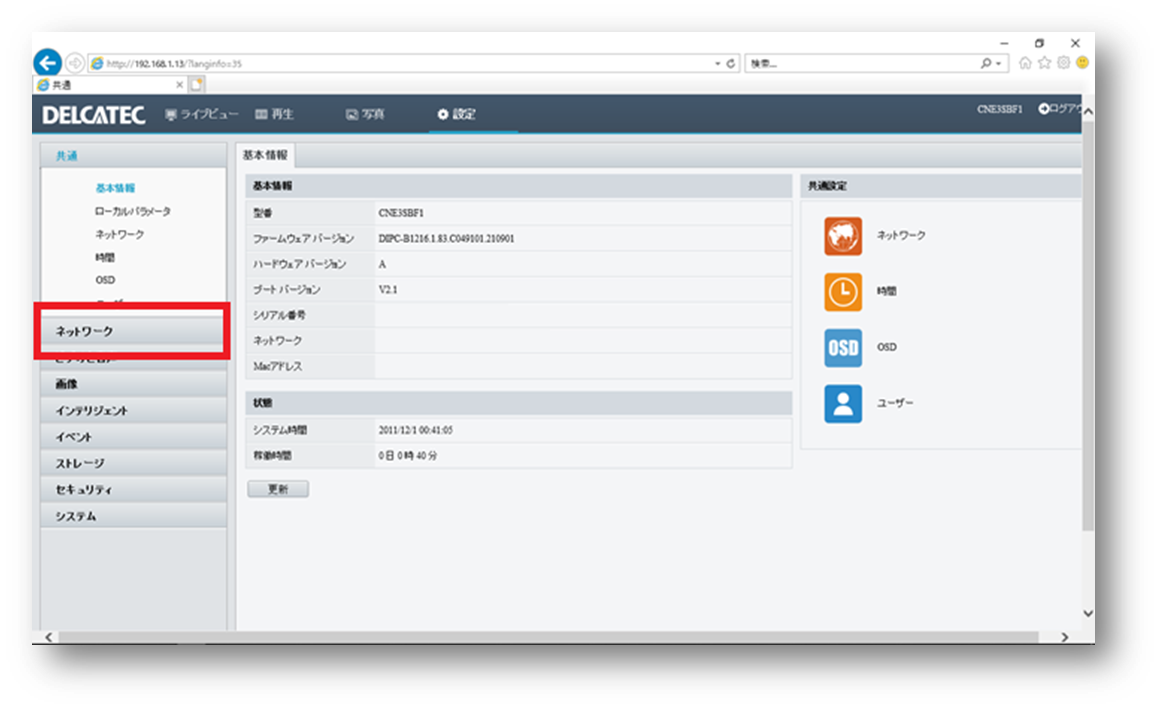Select 基本情報 in the sidebar
1160x710 pixels.
pyautogui.click(x=115, y=188)
